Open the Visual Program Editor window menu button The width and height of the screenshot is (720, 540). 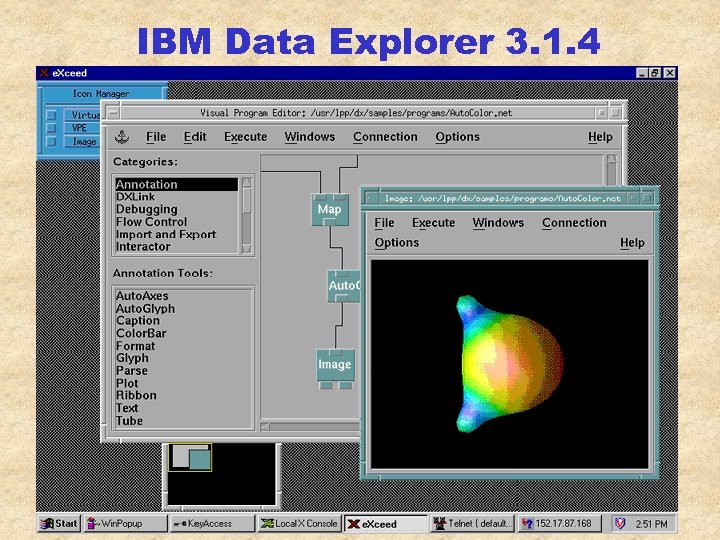(x=113, y=112)
